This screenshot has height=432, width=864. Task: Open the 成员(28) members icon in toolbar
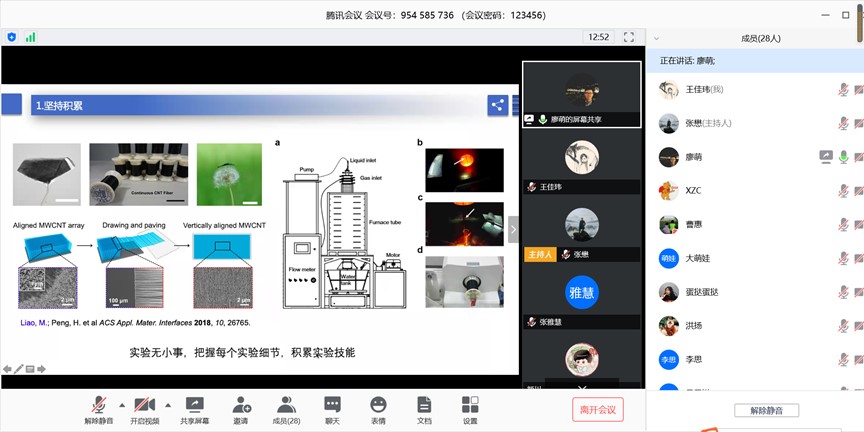[x=287, y=405]
